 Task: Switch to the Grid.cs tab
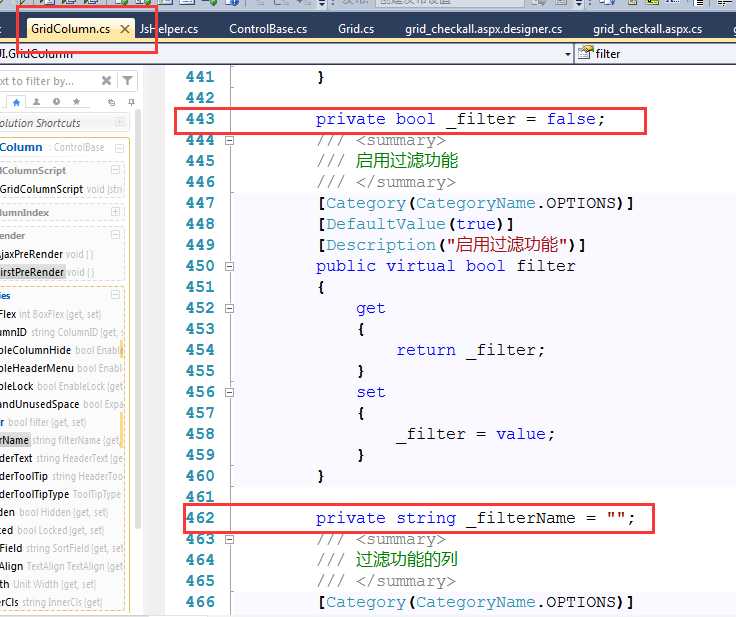click(356, 29)
